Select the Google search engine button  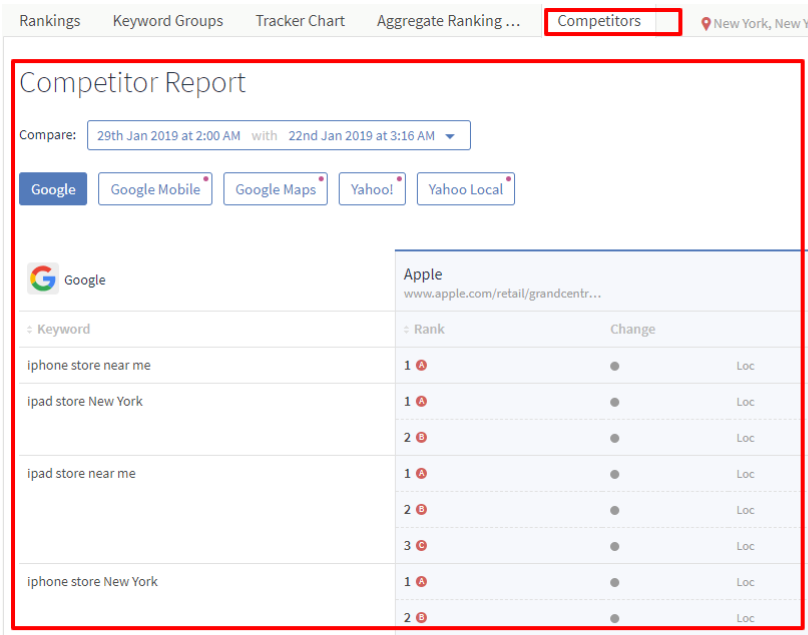(53, 189)
